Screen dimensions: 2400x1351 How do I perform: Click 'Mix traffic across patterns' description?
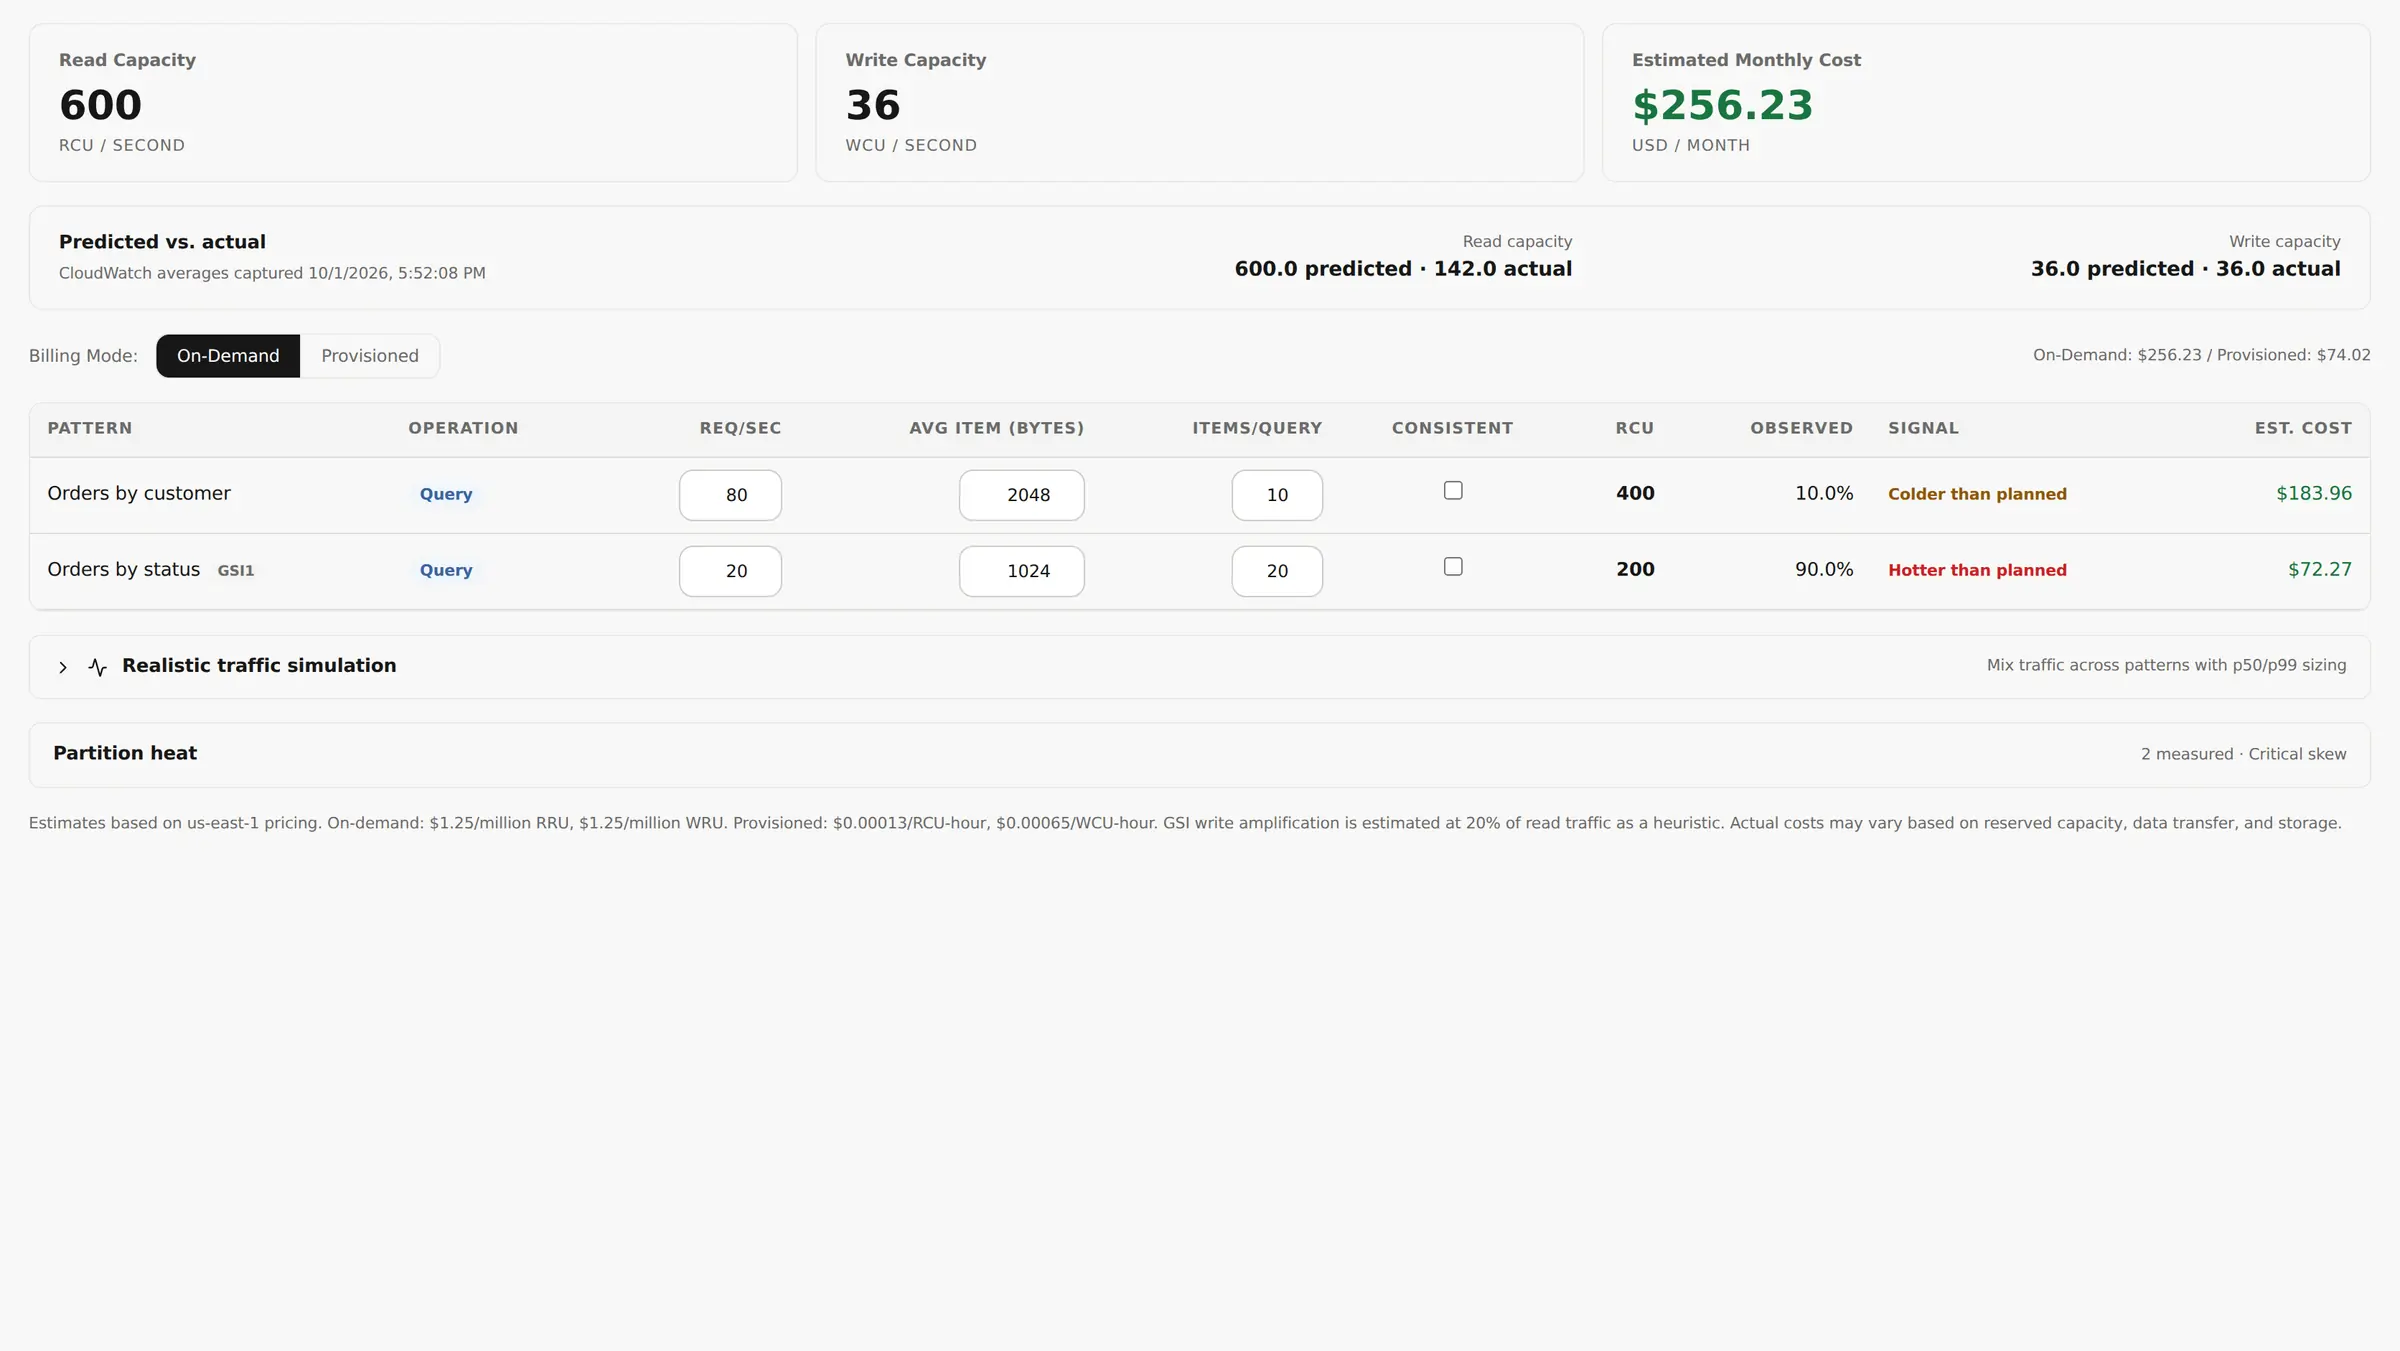coord(2166,665)
